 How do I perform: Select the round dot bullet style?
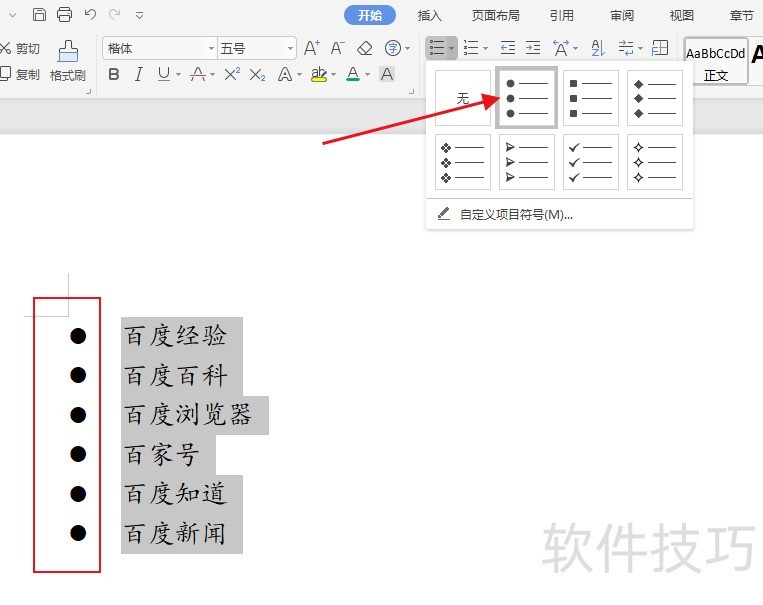(527, 98)
